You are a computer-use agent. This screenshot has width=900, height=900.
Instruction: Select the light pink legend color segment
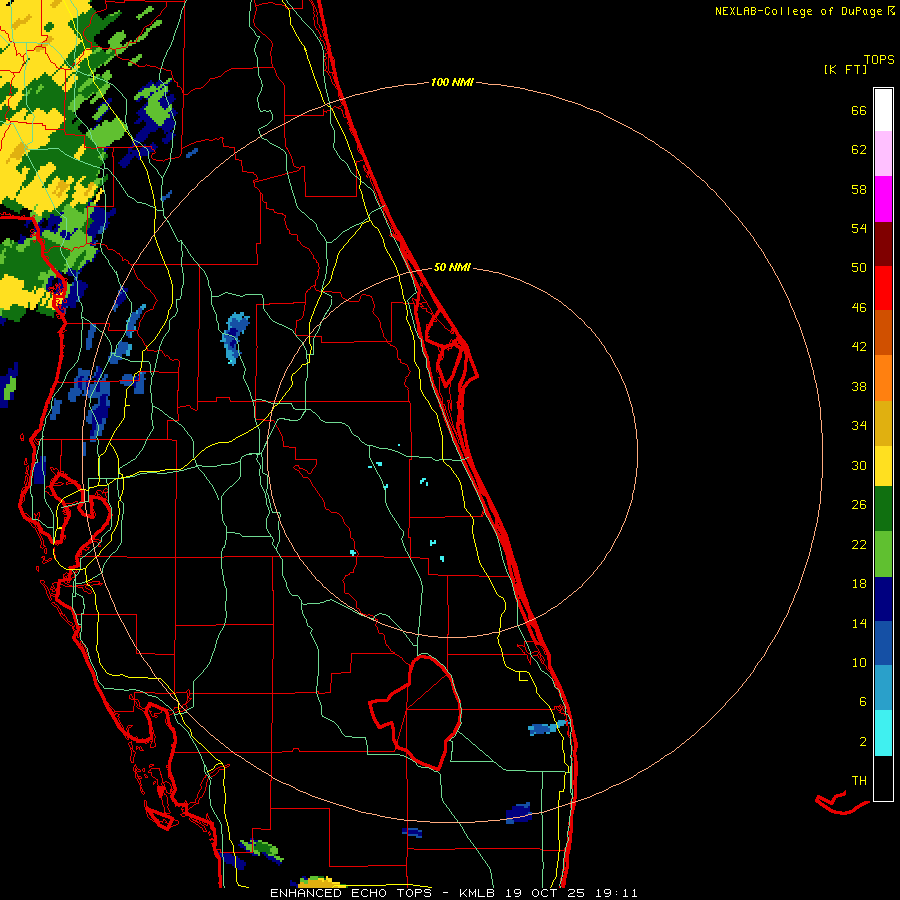[x=883, y=154]
